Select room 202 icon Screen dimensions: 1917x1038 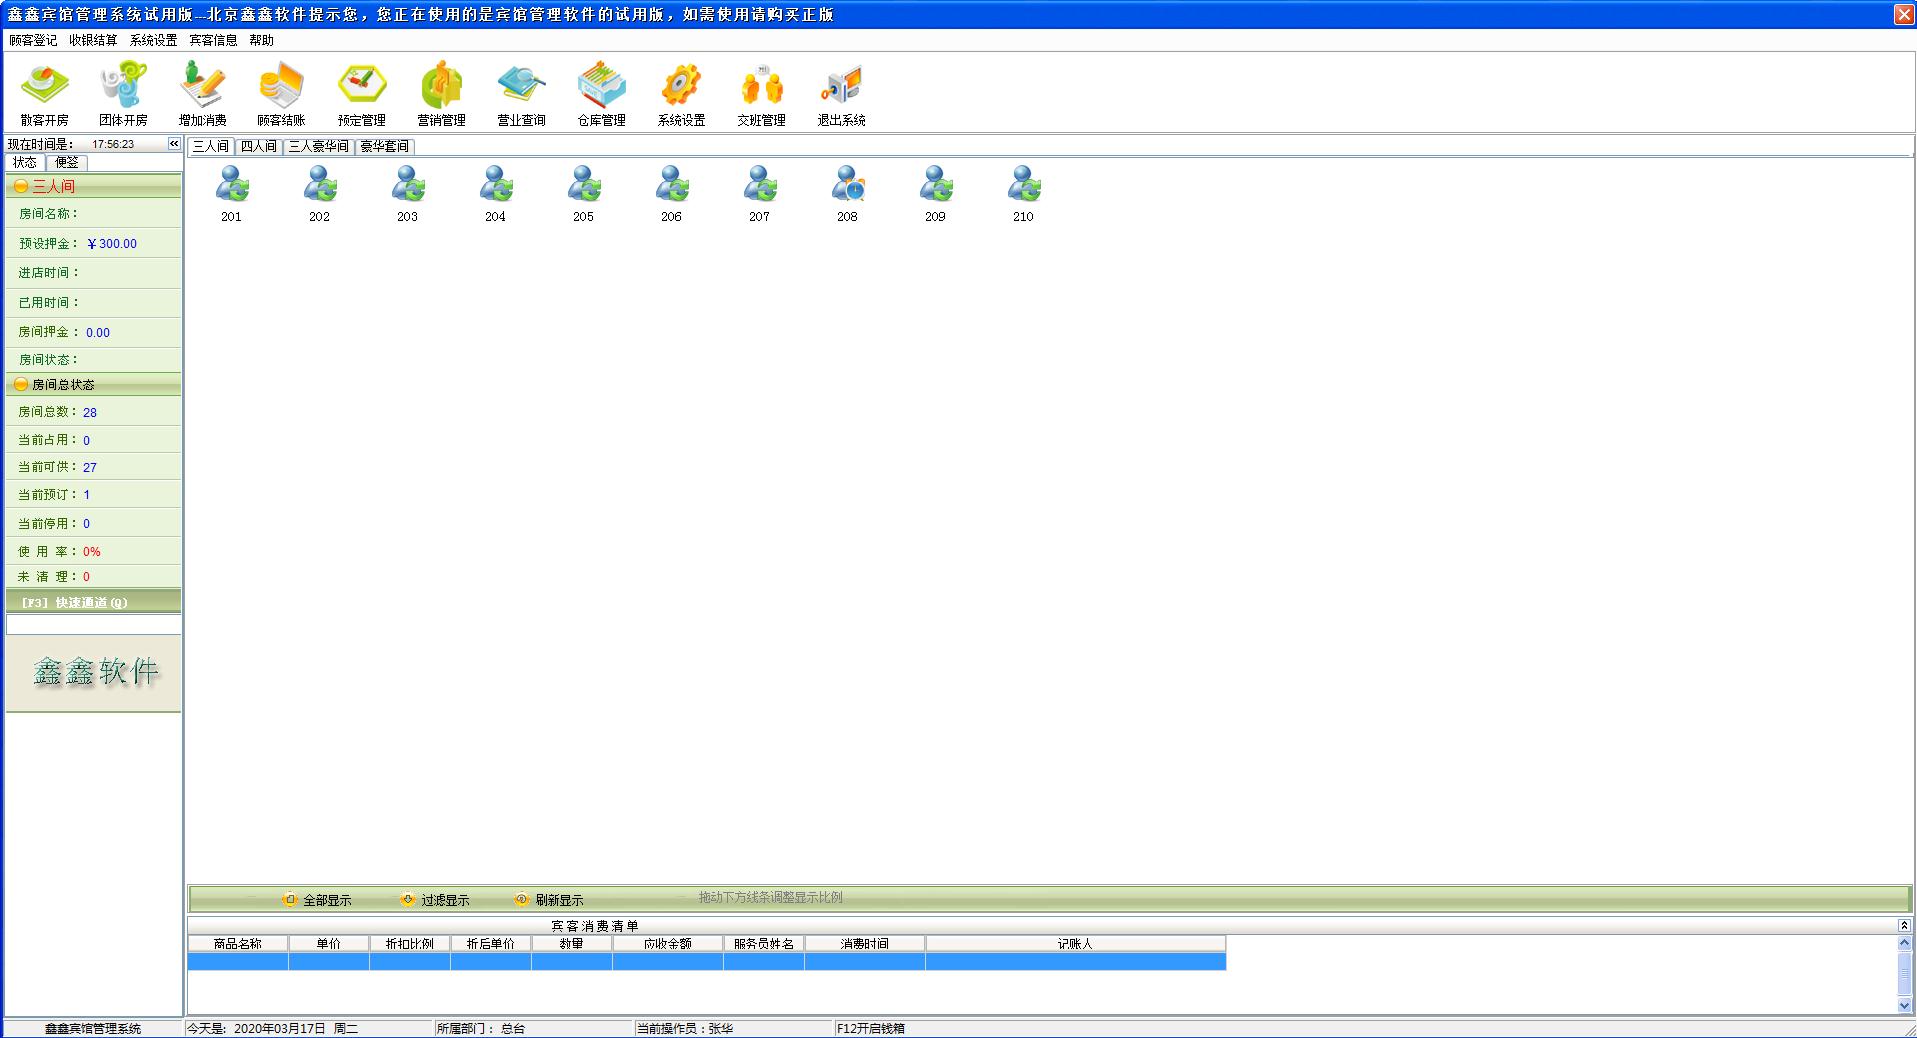click(x=320, y=193)
